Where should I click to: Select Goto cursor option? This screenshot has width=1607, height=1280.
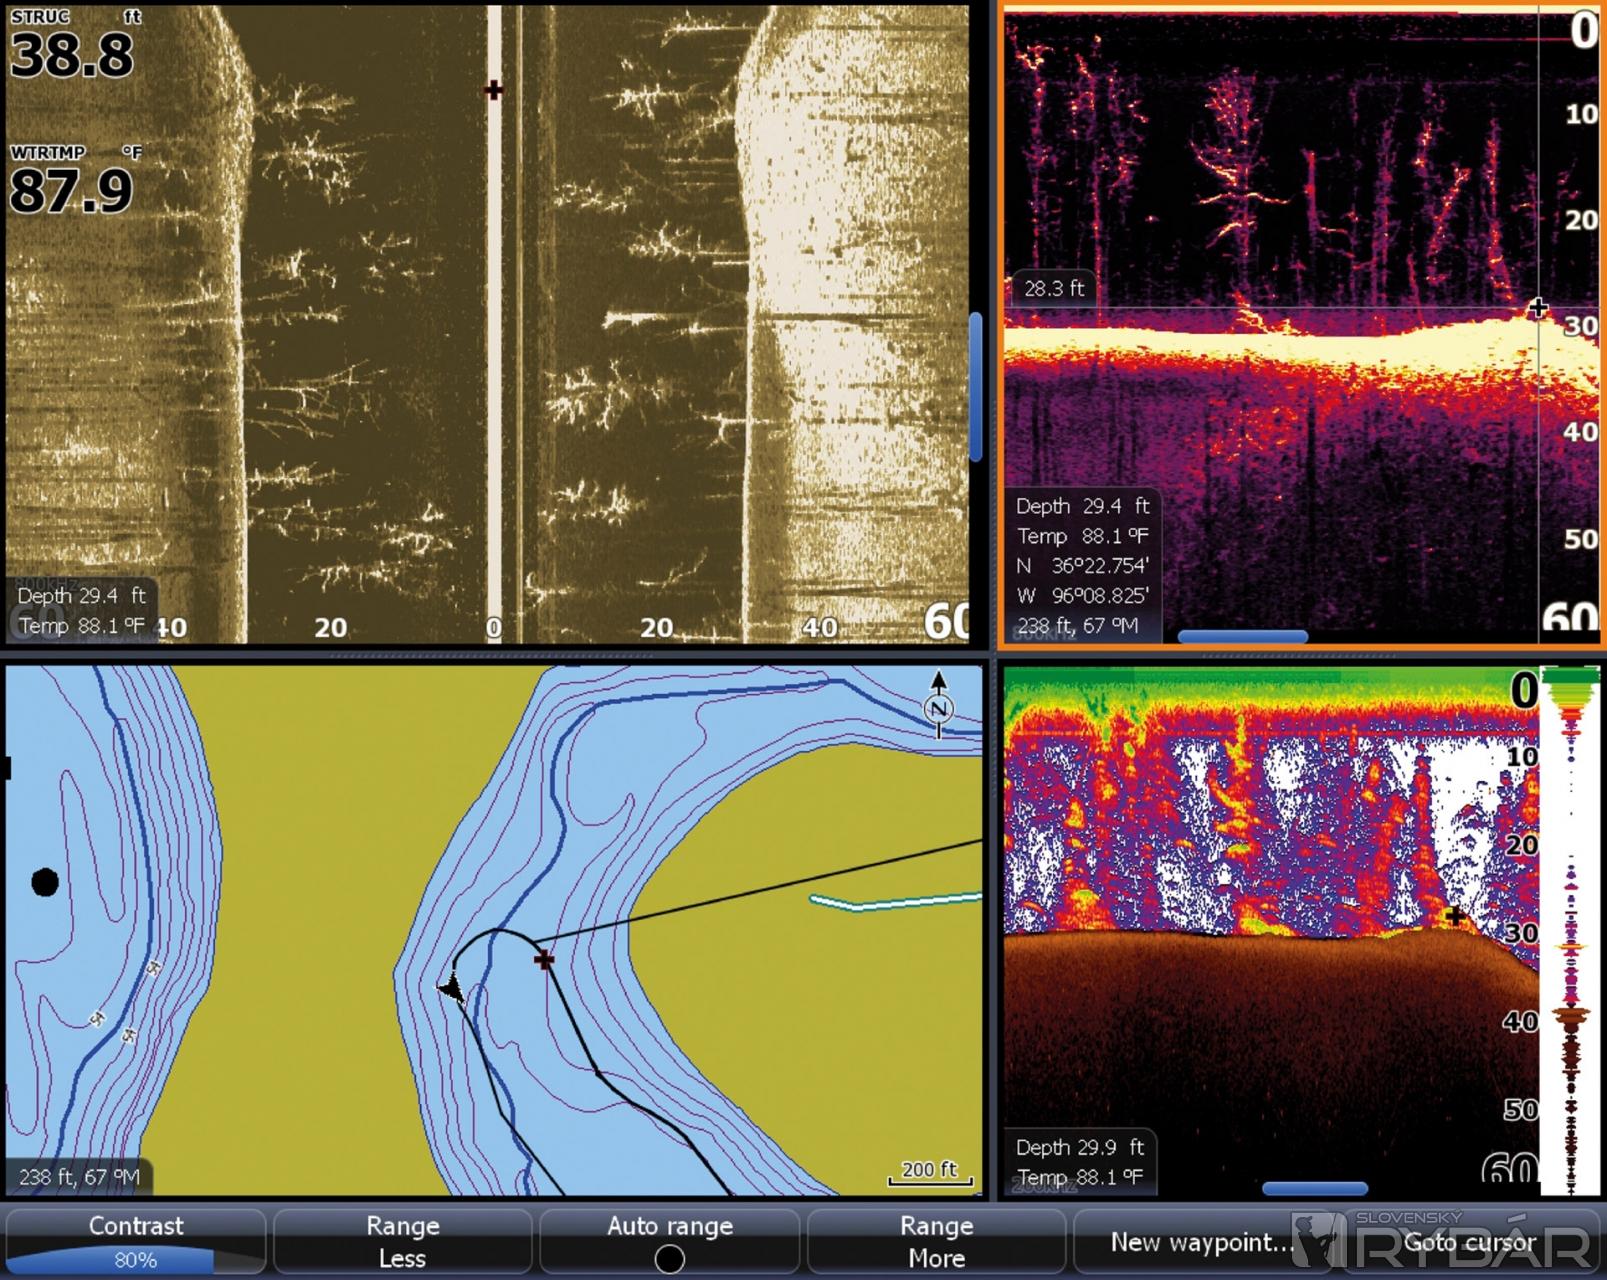tap(1469, 1242)
